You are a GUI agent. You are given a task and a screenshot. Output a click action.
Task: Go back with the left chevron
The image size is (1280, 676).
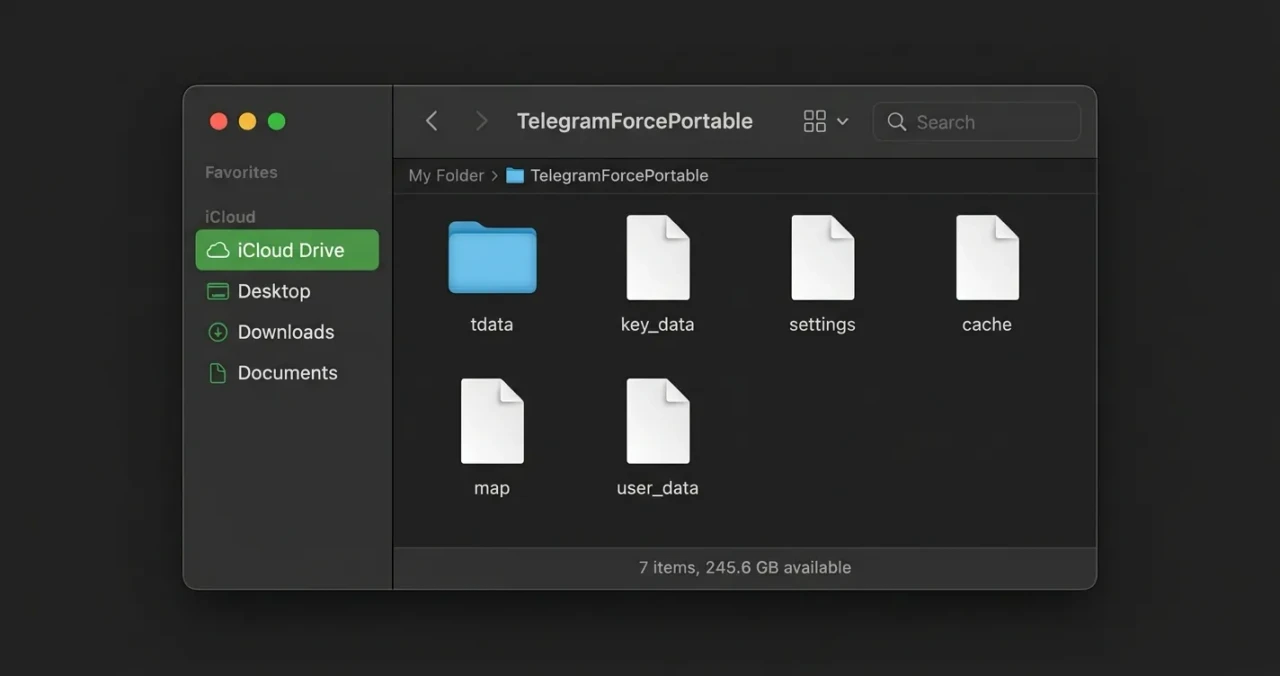pos(432,121)
